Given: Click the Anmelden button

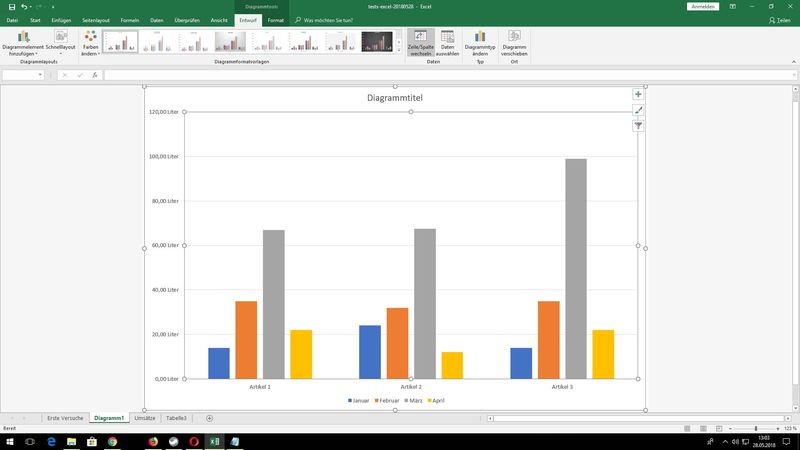Looking at the screenshot, I should pyautogui.click(x=703, y=6).
